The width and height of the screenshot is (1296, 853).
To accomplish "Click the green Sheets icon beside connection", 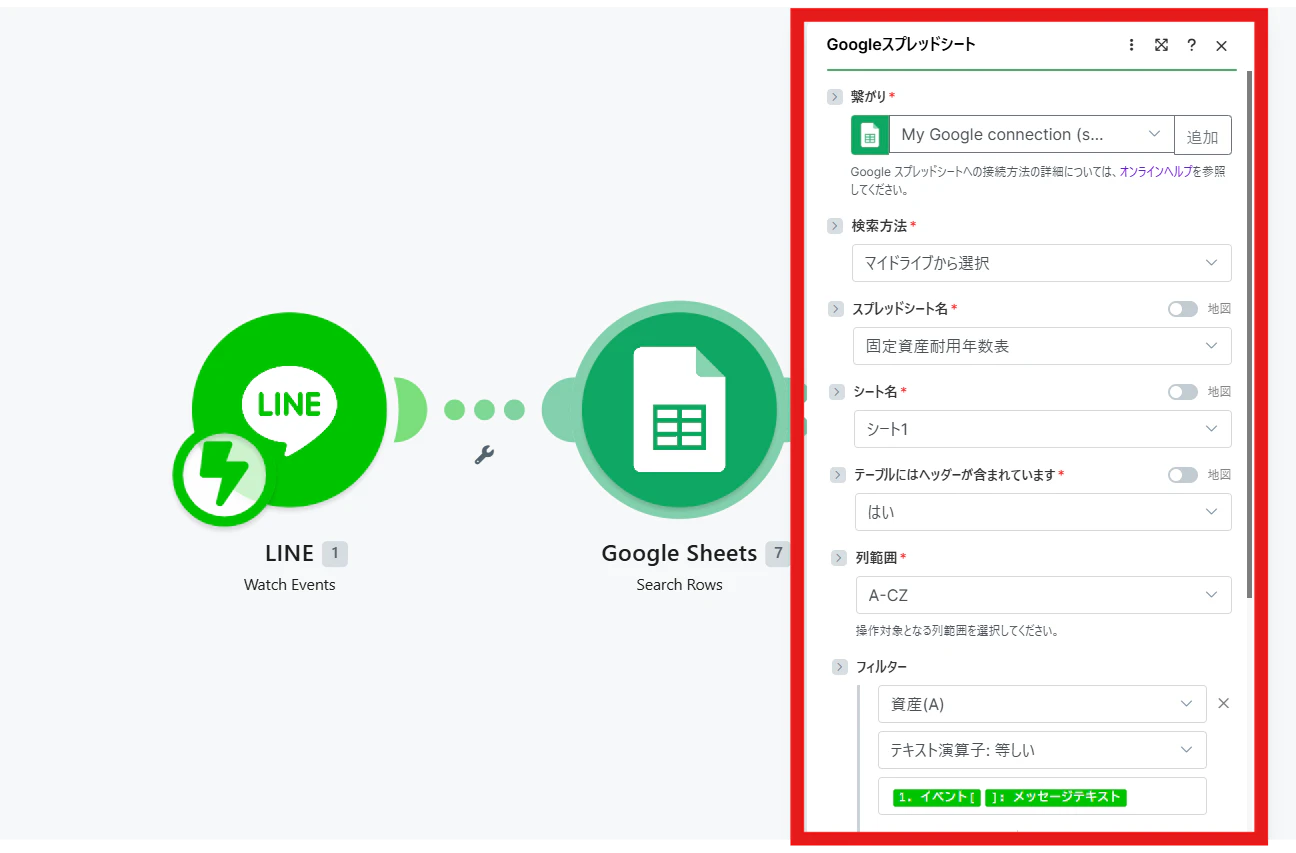I will (x=870, y=135).
